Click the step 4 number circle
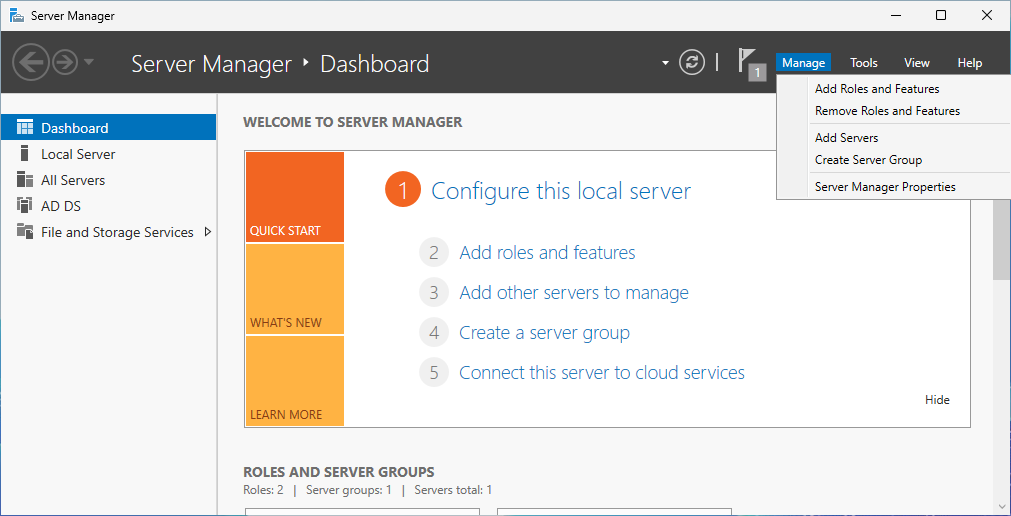1011x516 pixels. tap(434, 333)
